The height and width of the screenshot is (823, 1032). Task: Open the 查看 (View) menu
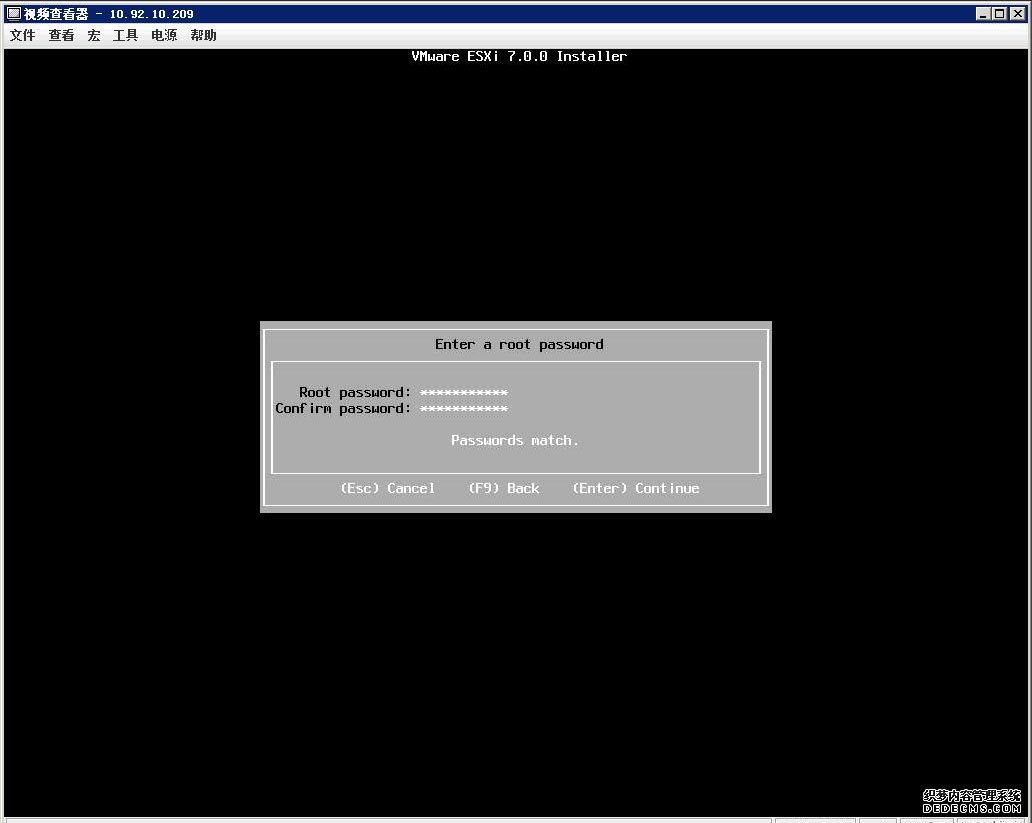tap(61, 35)
